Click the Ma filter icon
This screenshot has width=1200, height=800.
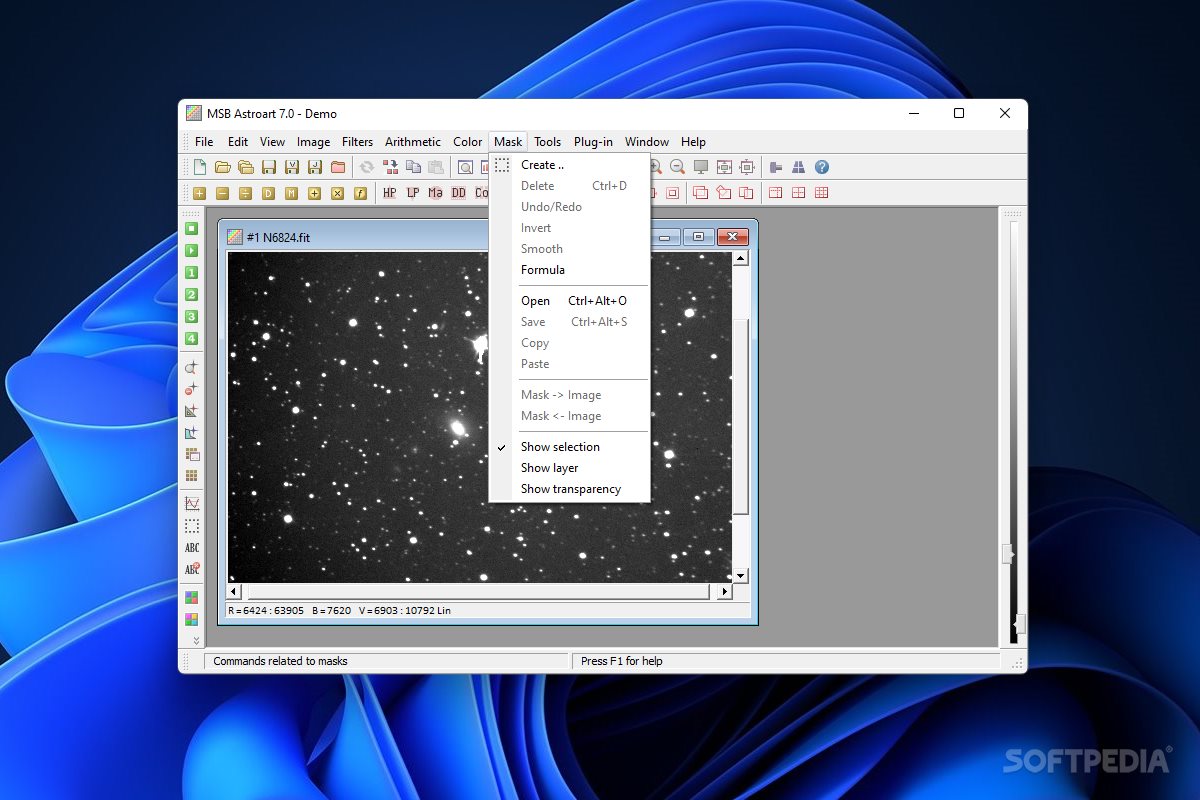pyautogui.click(x=435, y=193)
